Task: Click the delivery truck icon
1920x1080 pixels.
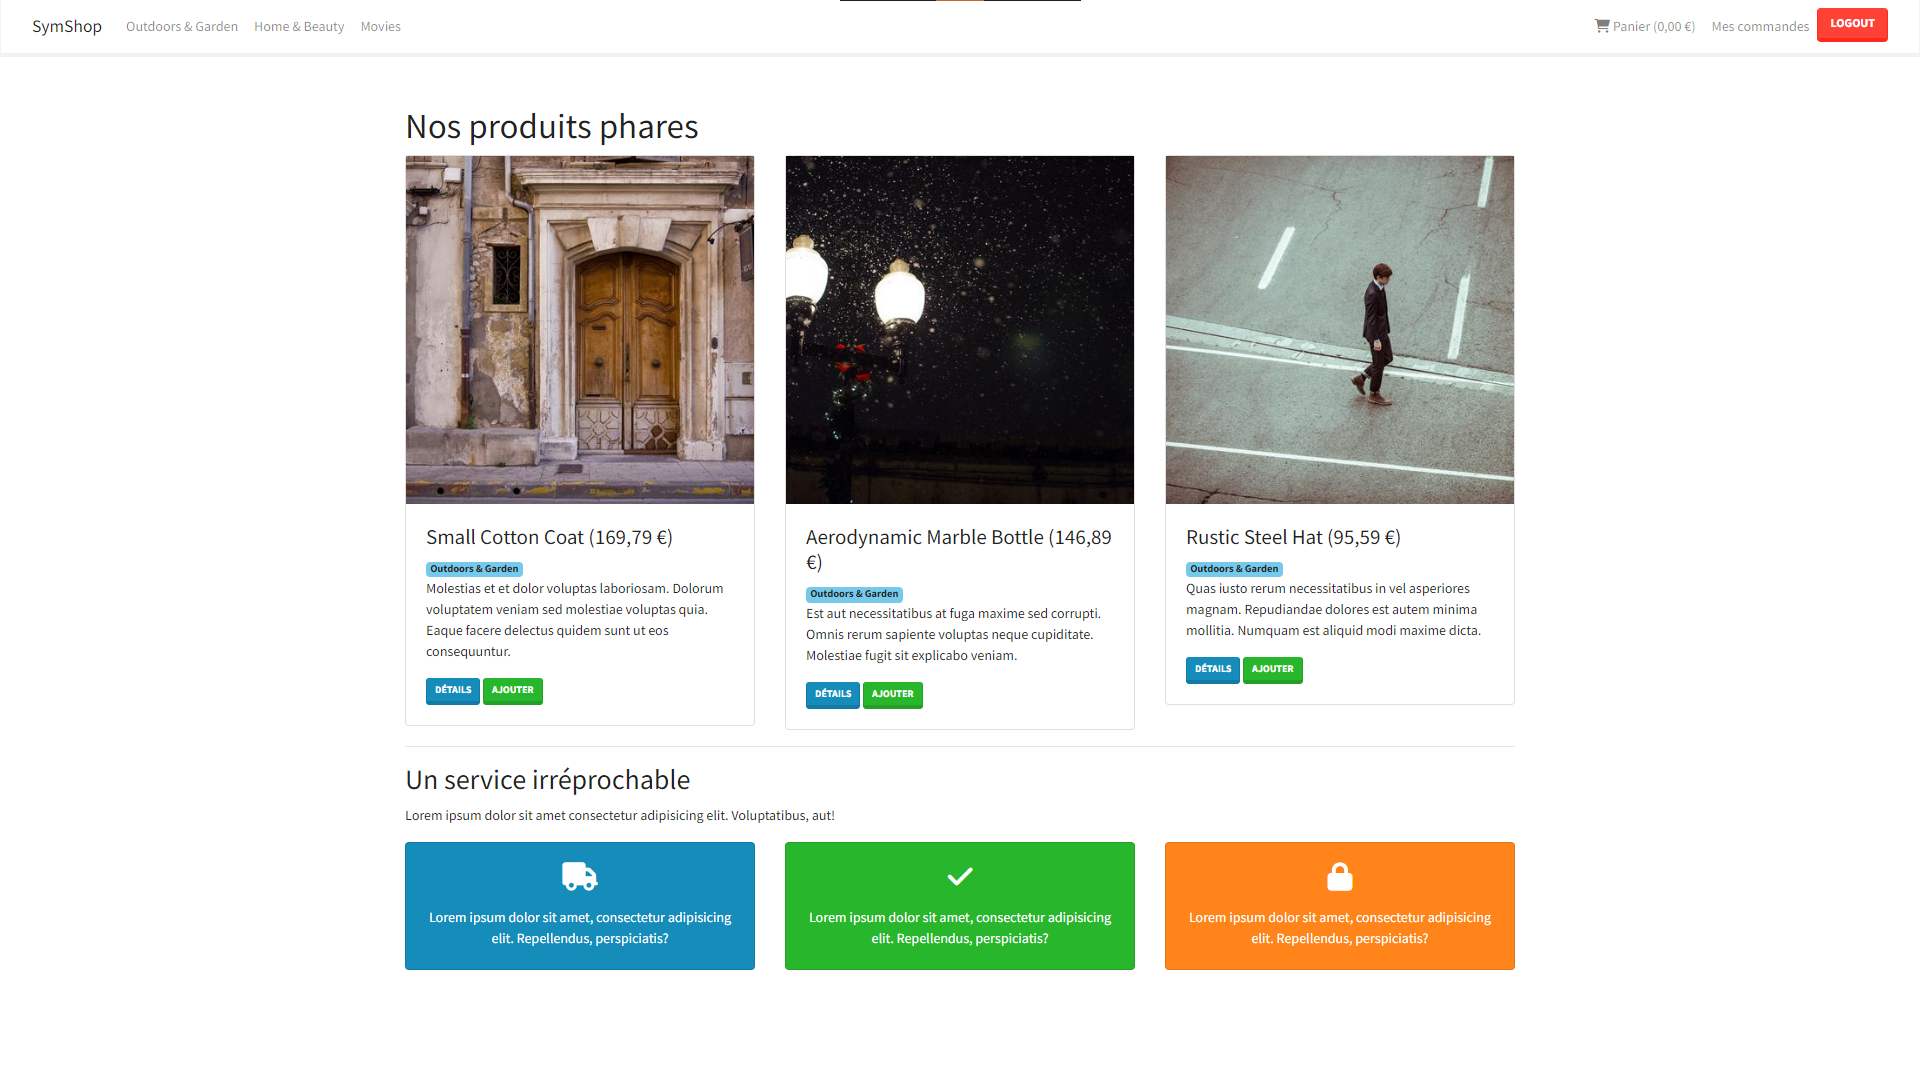Action: click(x=579, y=876)
